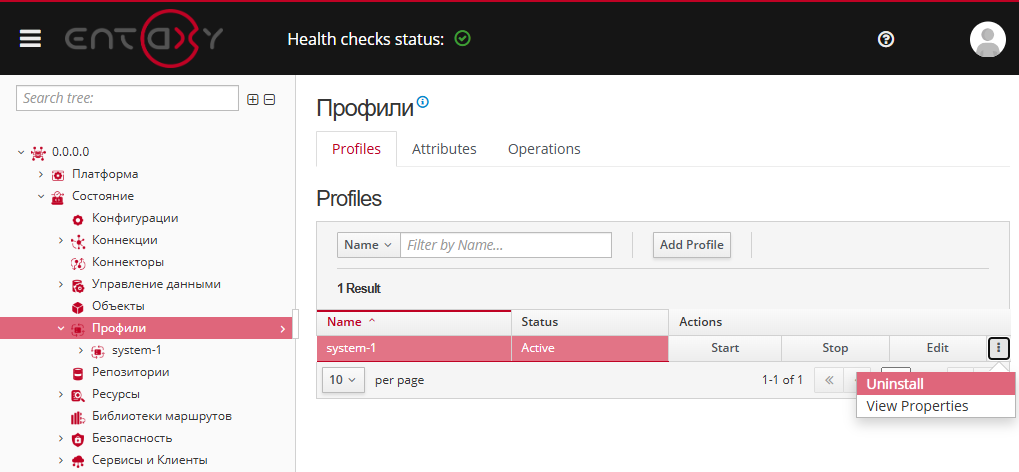This screenshot has height=472, width=1019.
Task: Edit the system-1 profile
Action: 938,348
